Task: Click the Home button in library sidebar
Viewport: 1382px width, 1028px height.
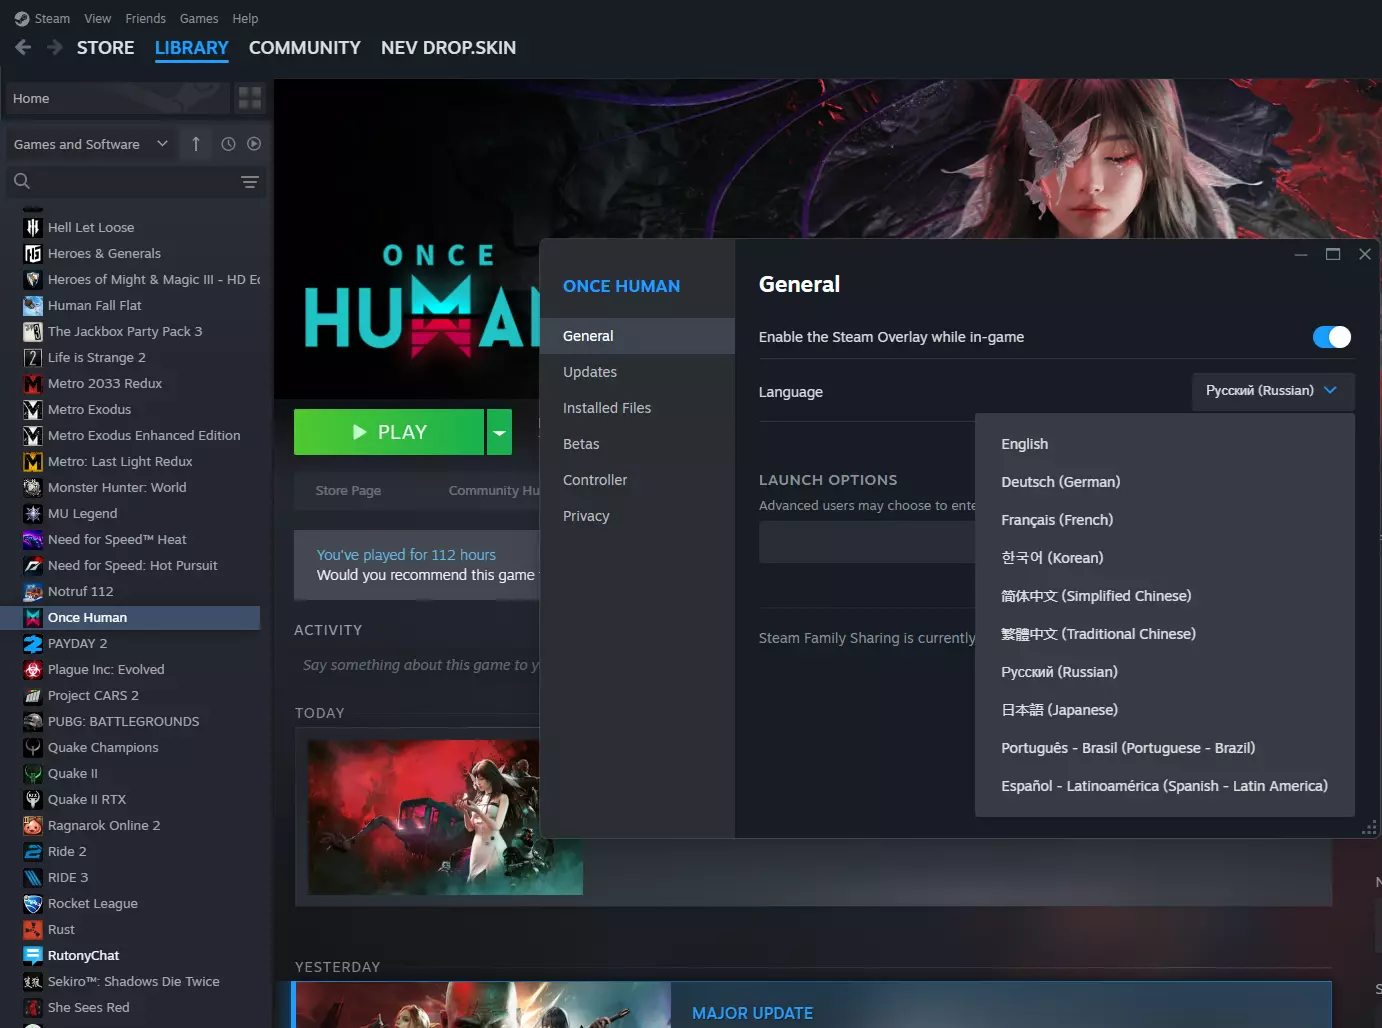Action: pos(117,98)
